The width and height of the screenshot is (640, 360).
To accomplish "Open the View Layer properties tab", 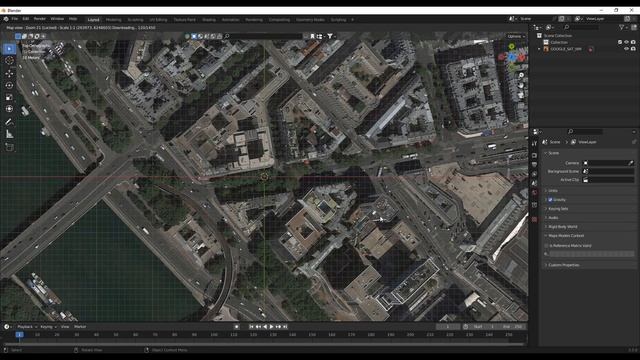I will (x=534, y=174).
